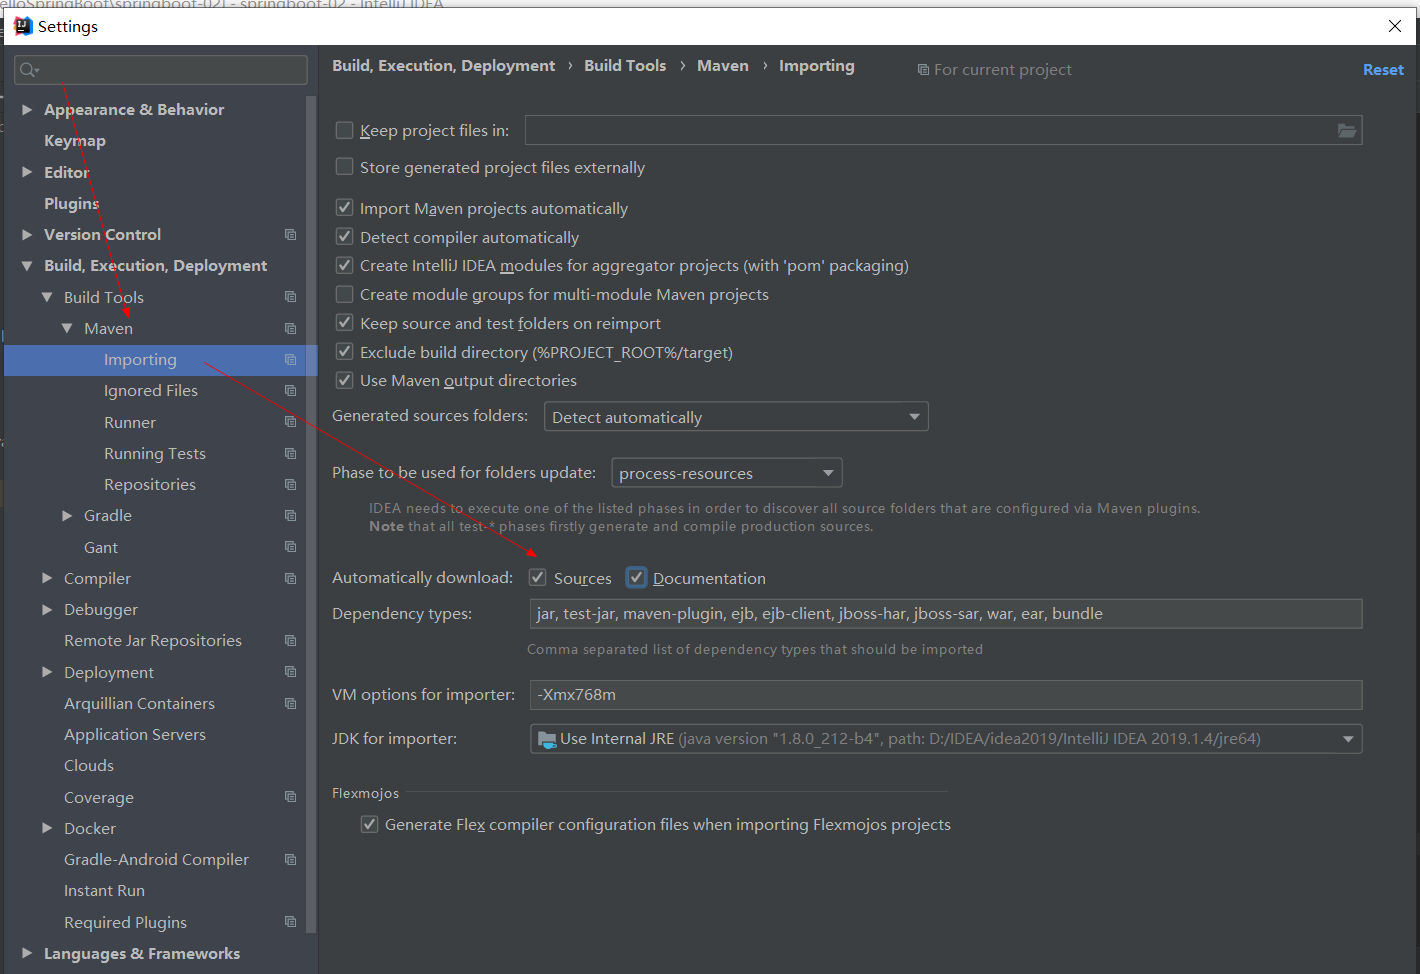Click Maven breadcrumb link
The width and height of the screenshot is (1420, 974).
point(723,65)
